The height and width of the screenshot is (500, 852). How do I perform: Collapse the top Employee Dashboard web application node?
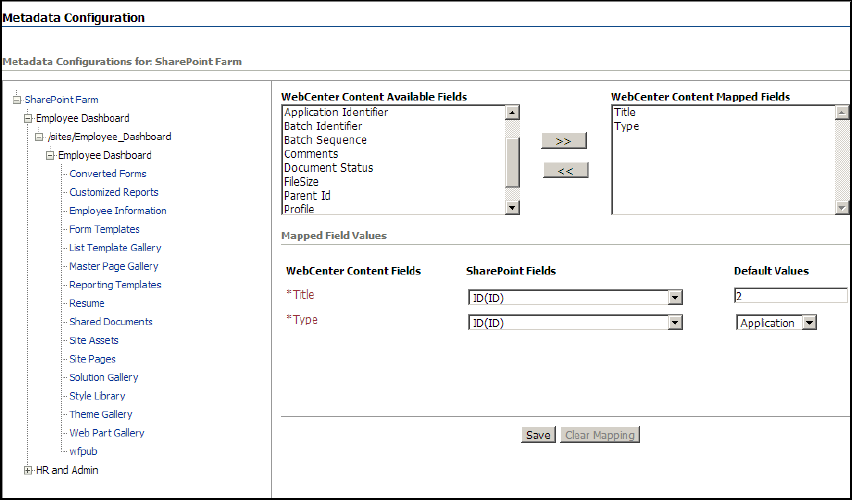[x=28, y=118]
